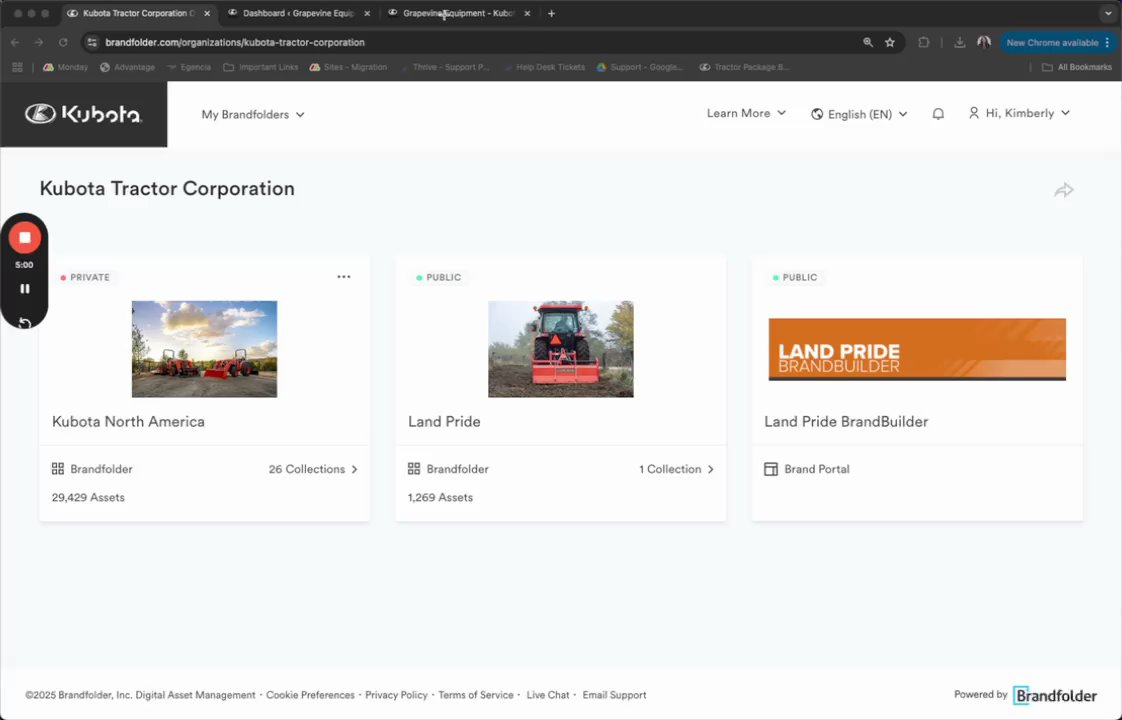Open the Chrome downloads icon
Viewport: 1122px width, 720px height.
(960, 42)
